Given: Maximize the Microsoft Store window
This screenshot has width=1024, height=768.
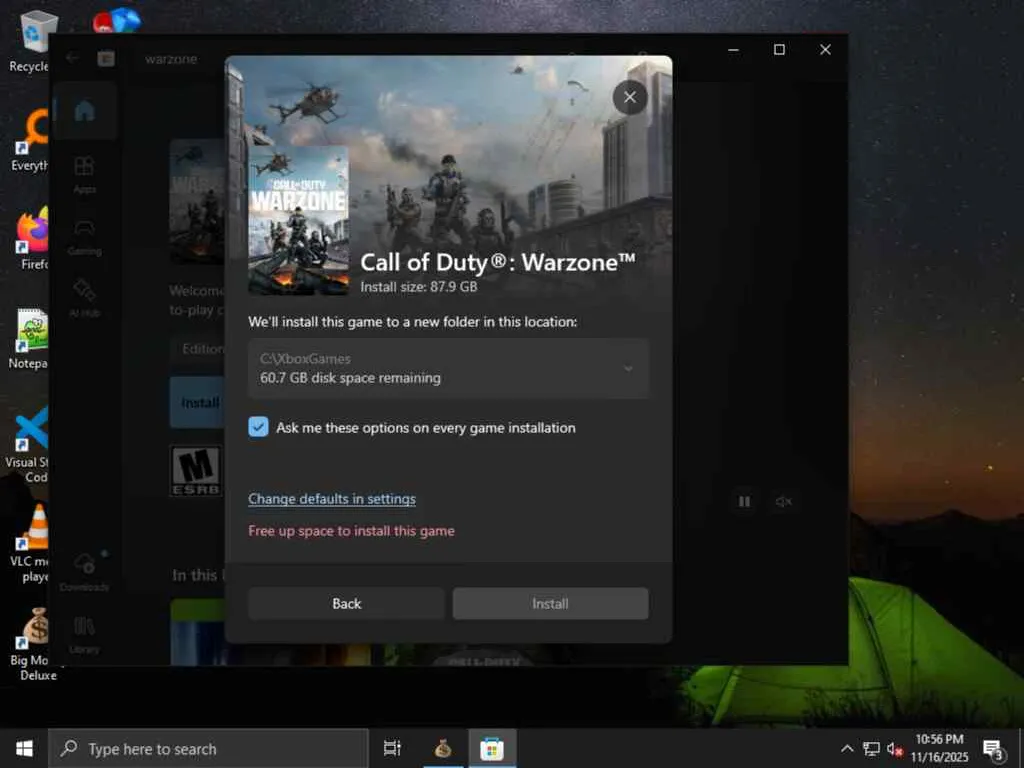Looking at the screenshot, I should click(x=779, y=50).
